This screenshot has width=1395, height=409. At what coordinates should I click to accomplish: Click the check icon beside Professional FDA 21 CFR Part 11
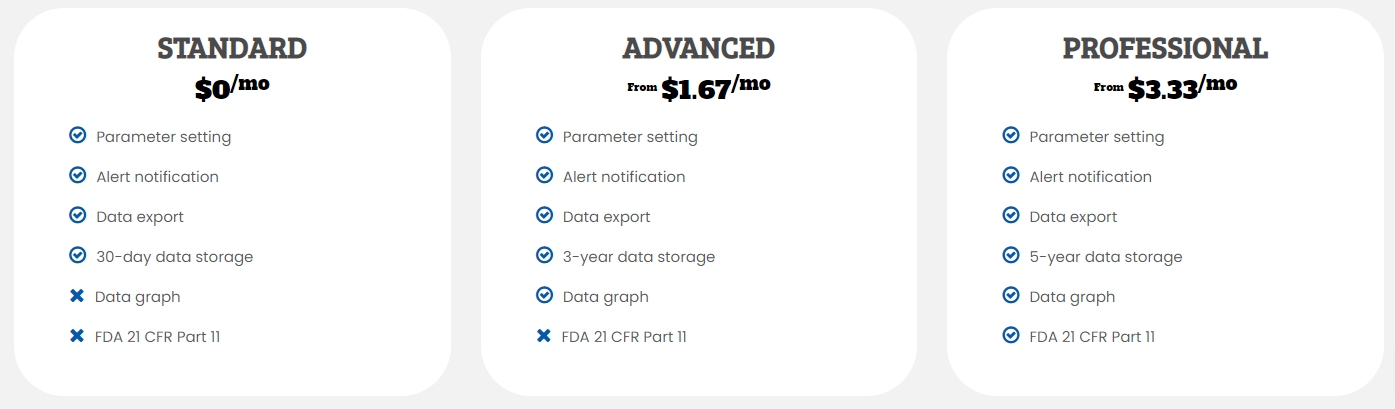point(1011,335)
